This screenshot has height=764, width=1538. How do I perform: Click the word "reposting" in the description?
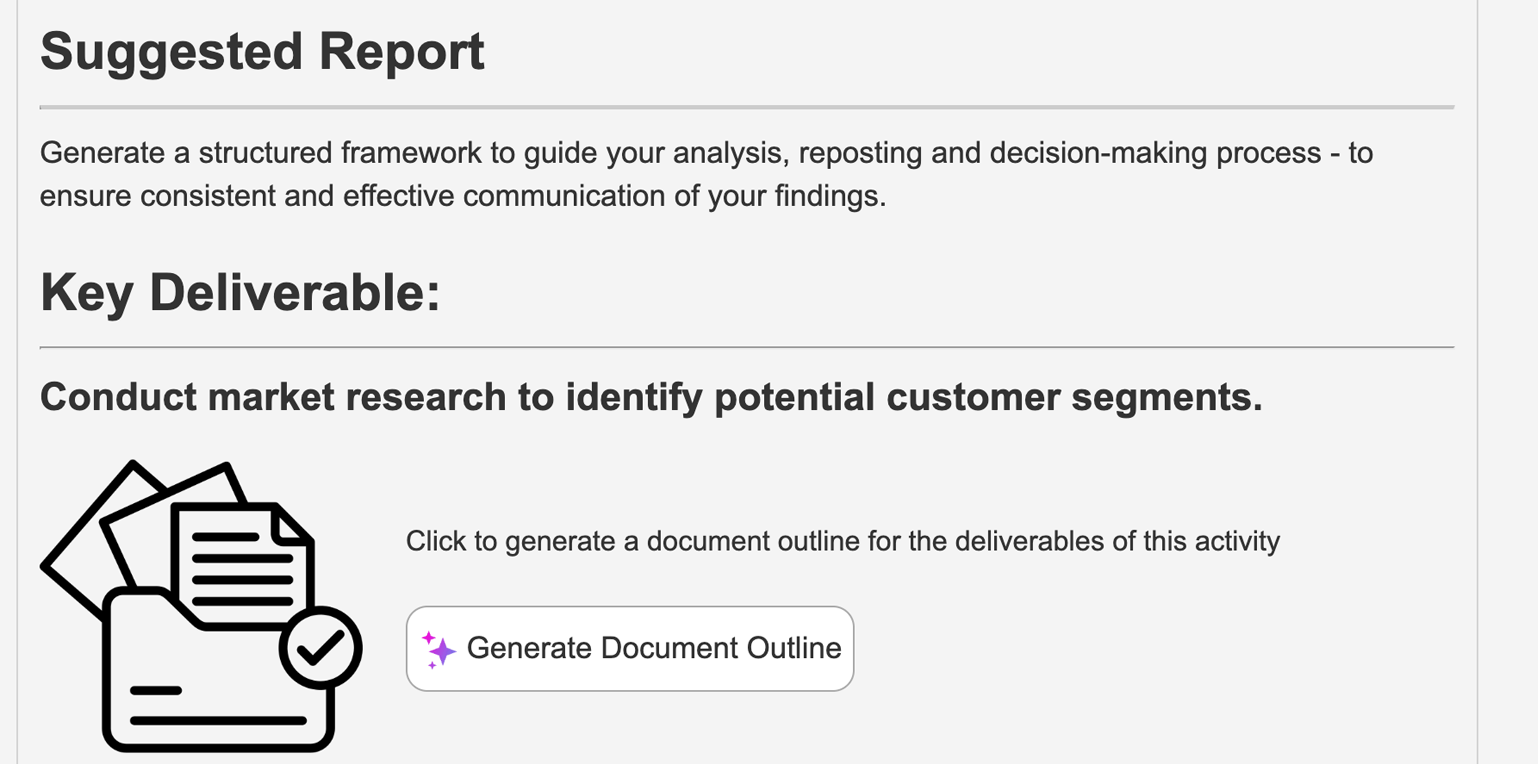(860, 153)
